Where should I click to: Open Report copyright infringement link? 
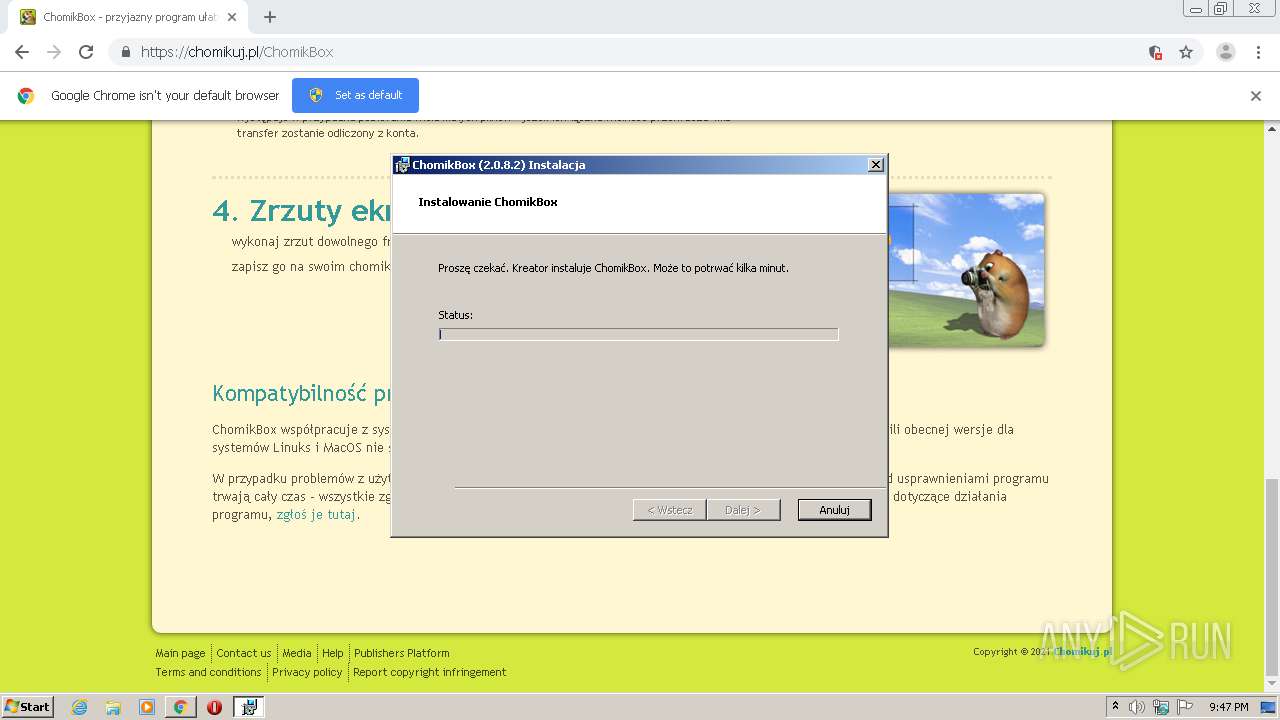(430, 672)
